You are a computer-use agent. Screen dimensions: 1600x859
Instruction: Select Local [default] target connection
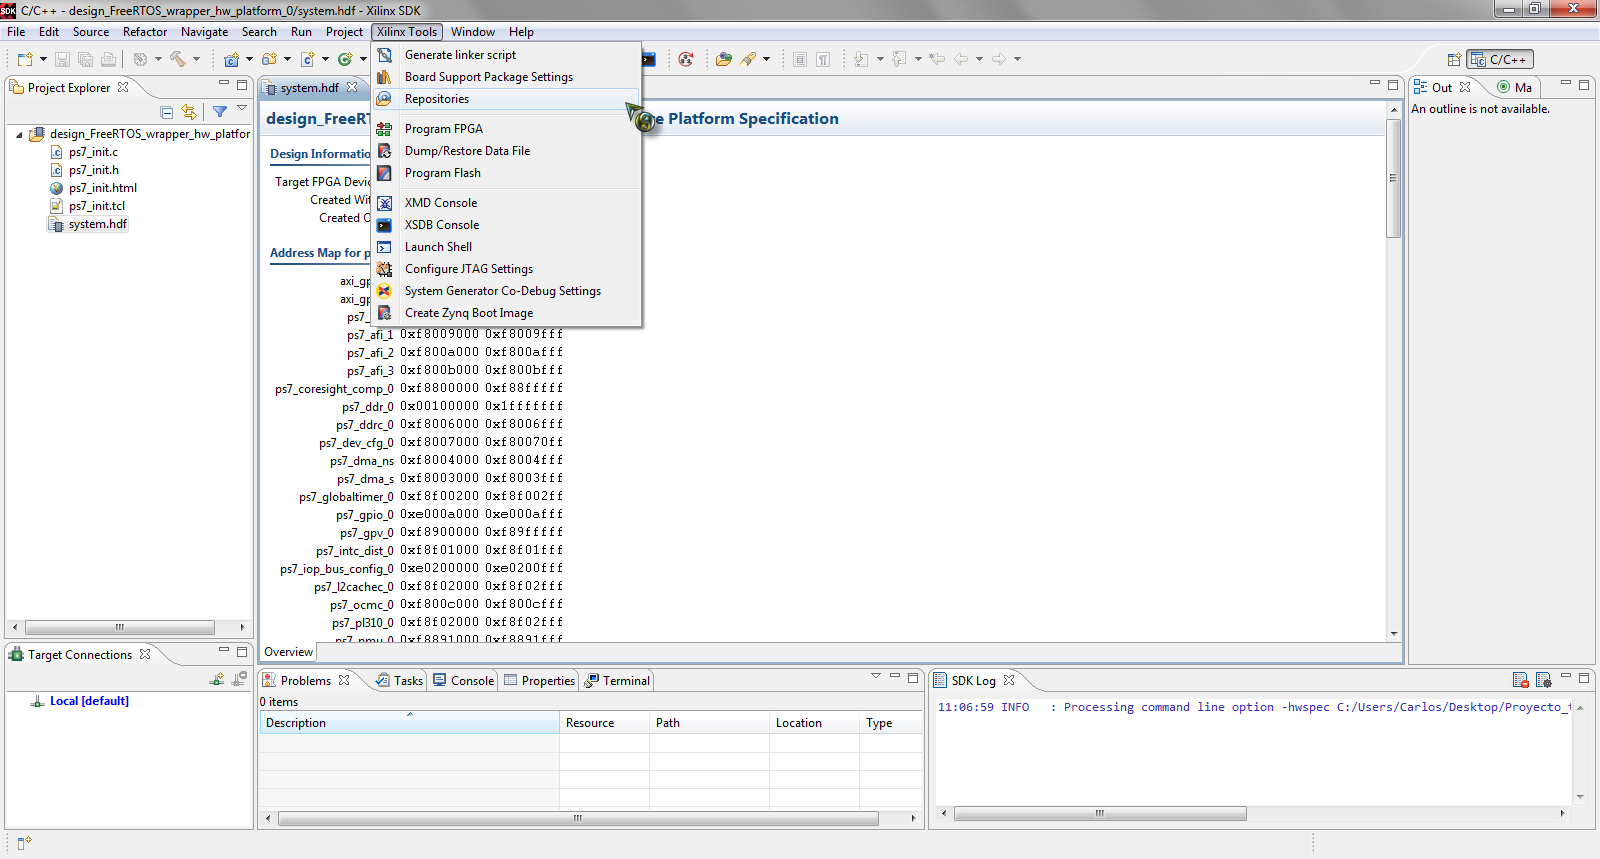tap(89, 701)
